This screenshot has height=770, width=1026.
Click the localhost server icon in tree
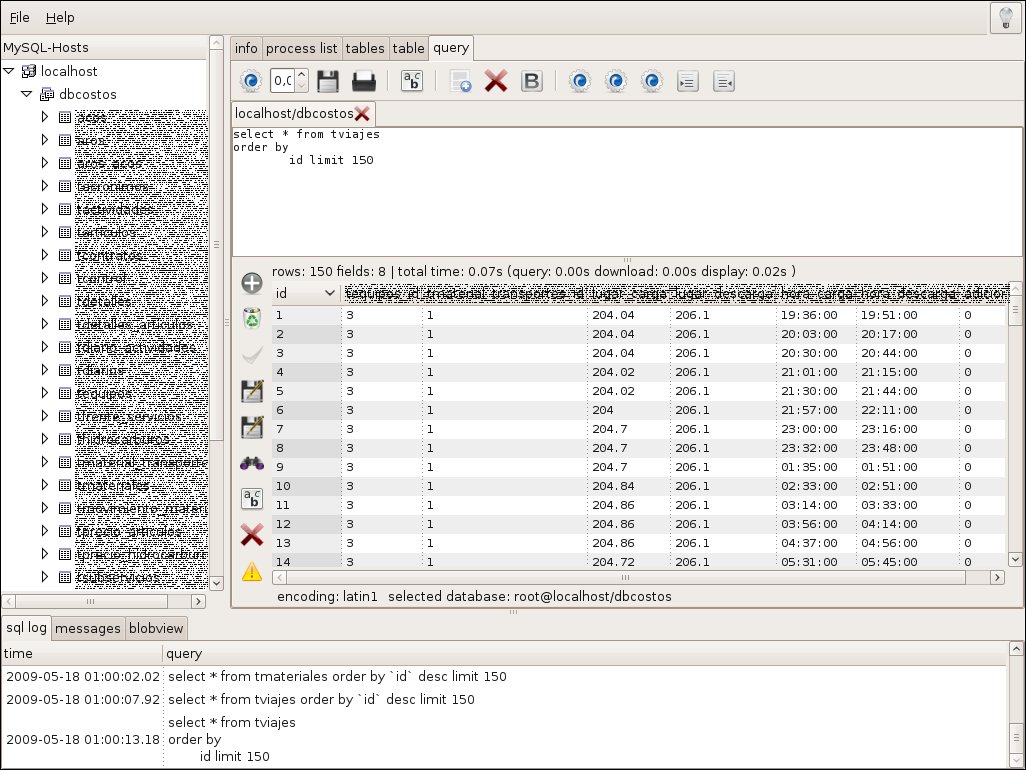[x=29, y=71]
